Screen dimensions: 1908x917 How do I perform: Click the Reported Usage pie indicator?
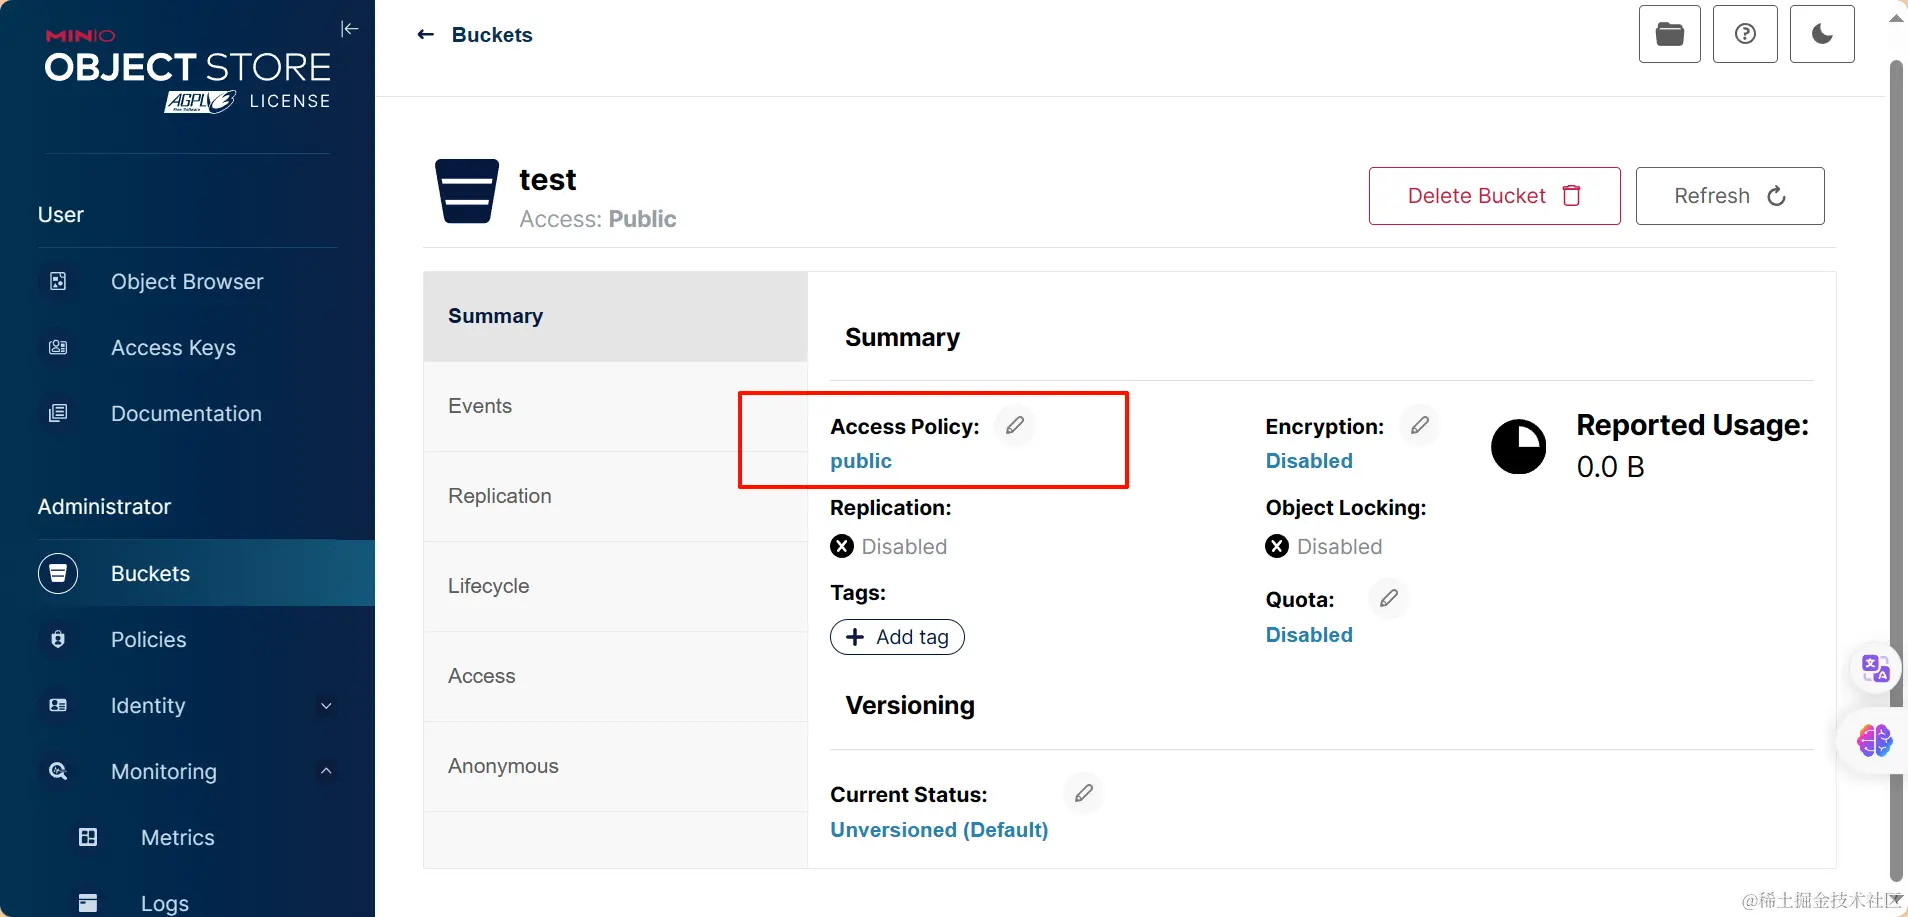click(x=1518, y=446)
